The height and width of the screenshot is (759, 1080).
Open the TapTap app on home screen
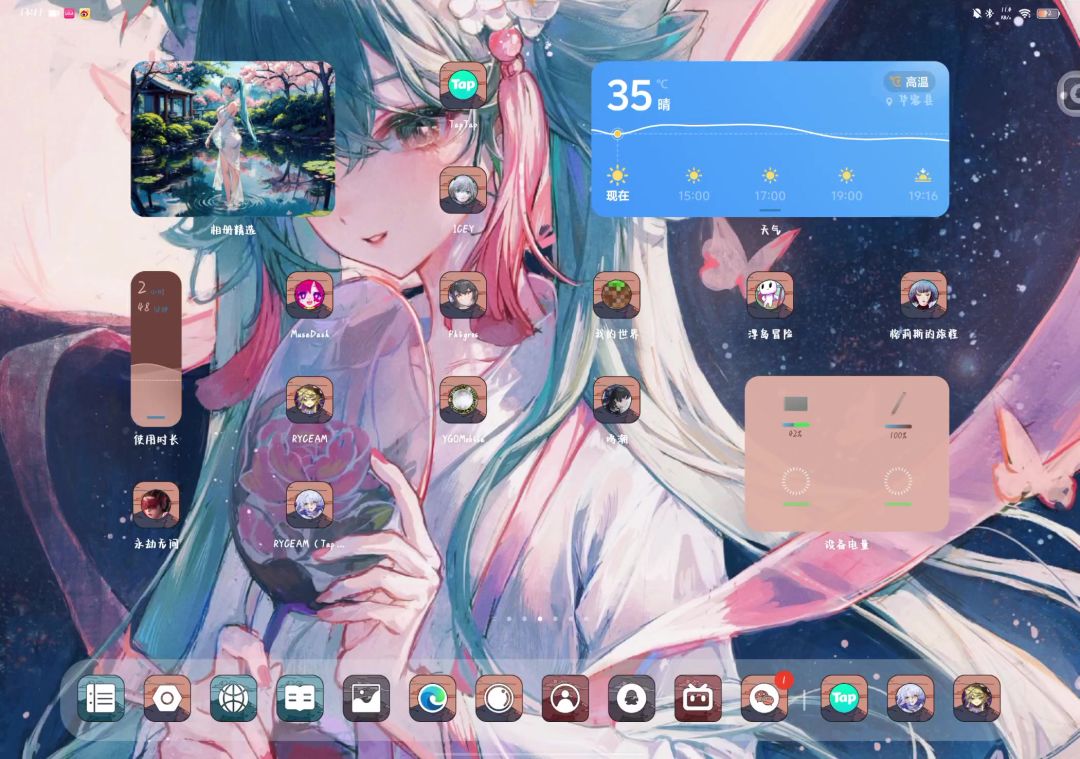coord(463,85)
